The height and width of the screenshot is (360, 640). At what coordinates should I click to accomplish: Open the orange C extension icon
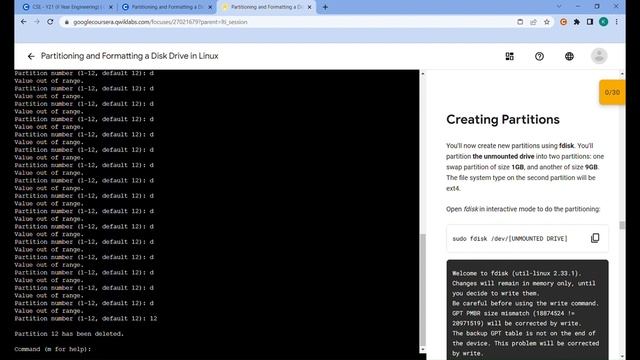564,22
